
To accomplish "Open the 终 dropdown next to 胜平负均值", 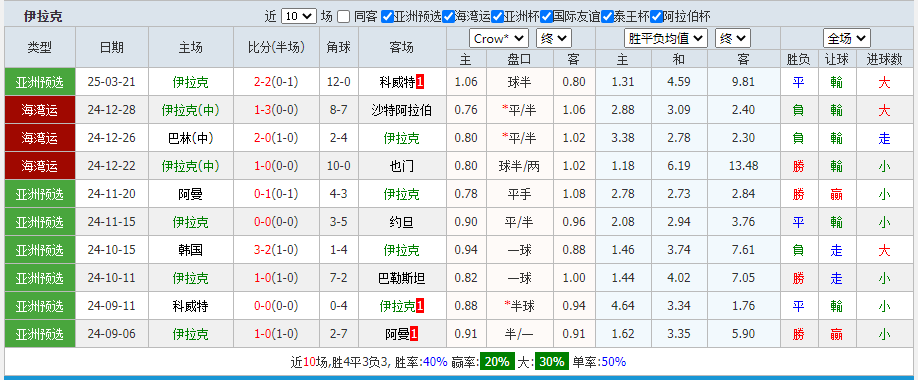I will 732,39.
